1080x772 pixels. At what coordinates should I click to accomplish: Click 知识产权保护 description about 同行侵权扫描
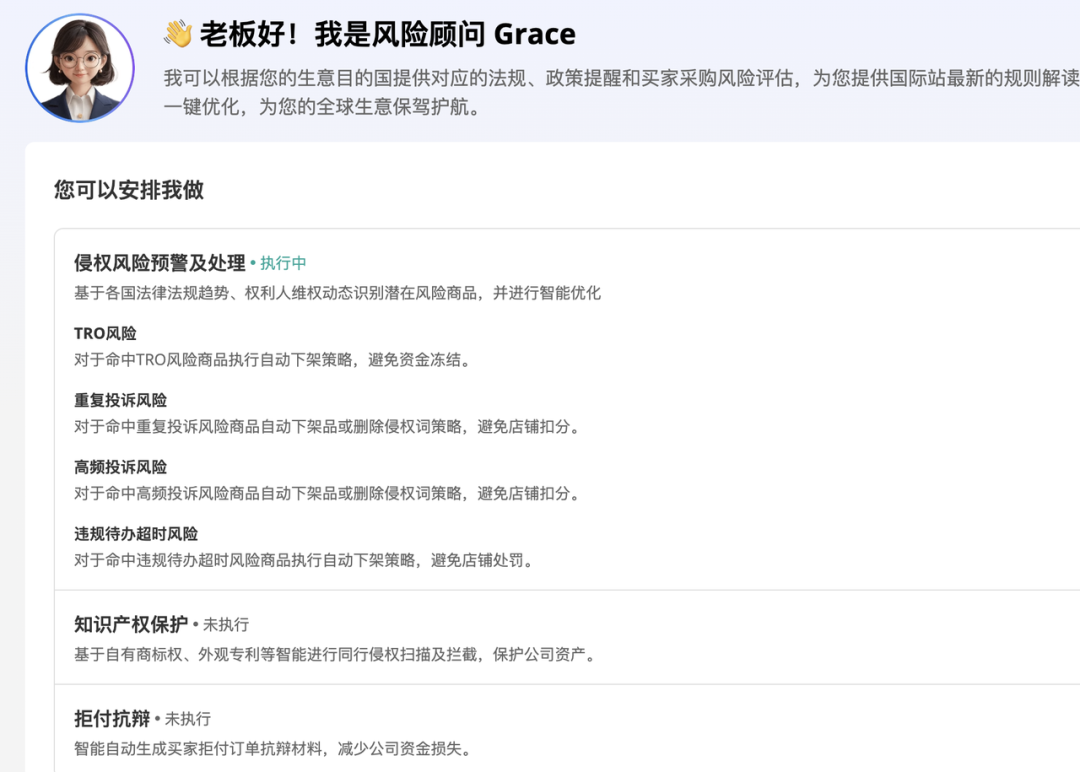[x=337, y=654]
